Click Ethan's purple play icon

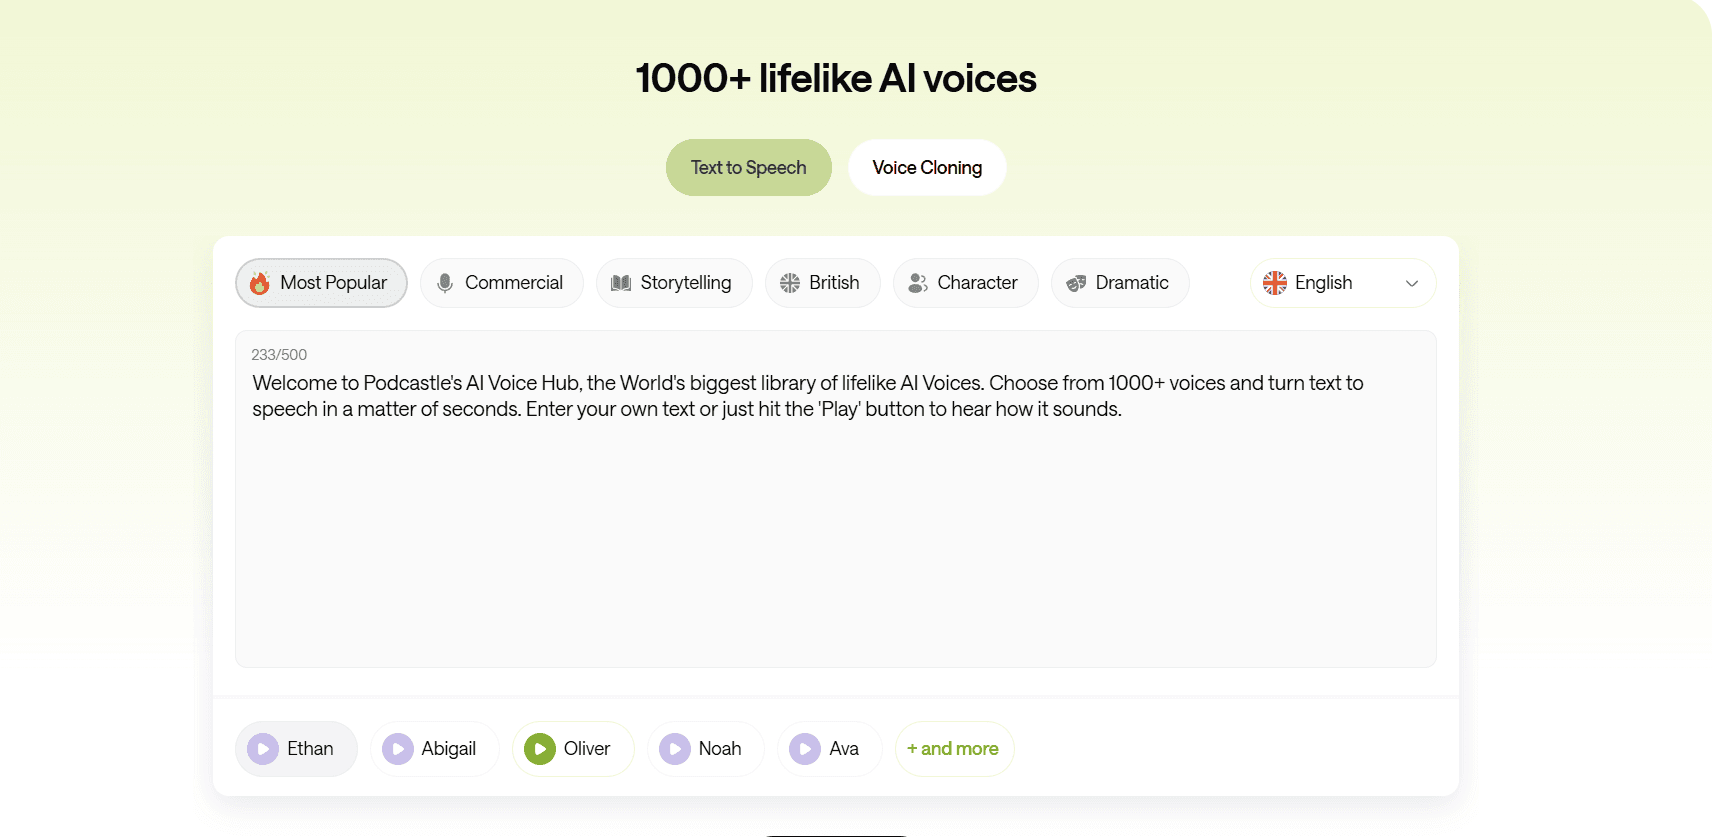pyautogui.click(x=263, y=748)
